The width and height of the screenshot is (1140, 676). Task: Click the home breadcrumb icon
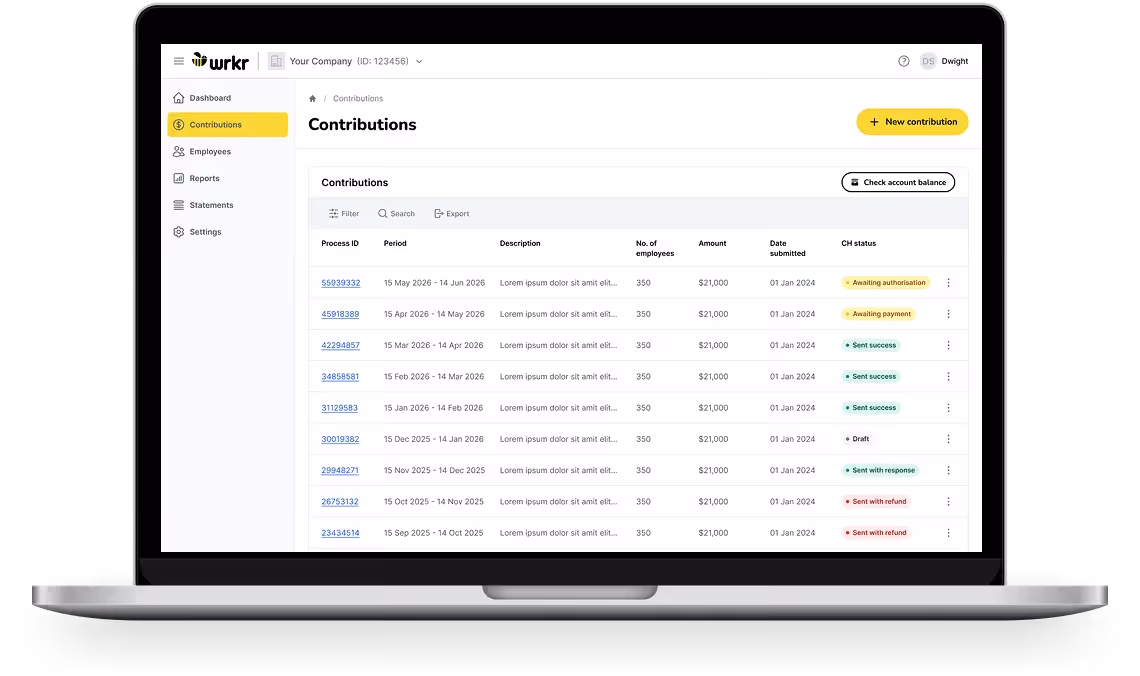[313, 99]
